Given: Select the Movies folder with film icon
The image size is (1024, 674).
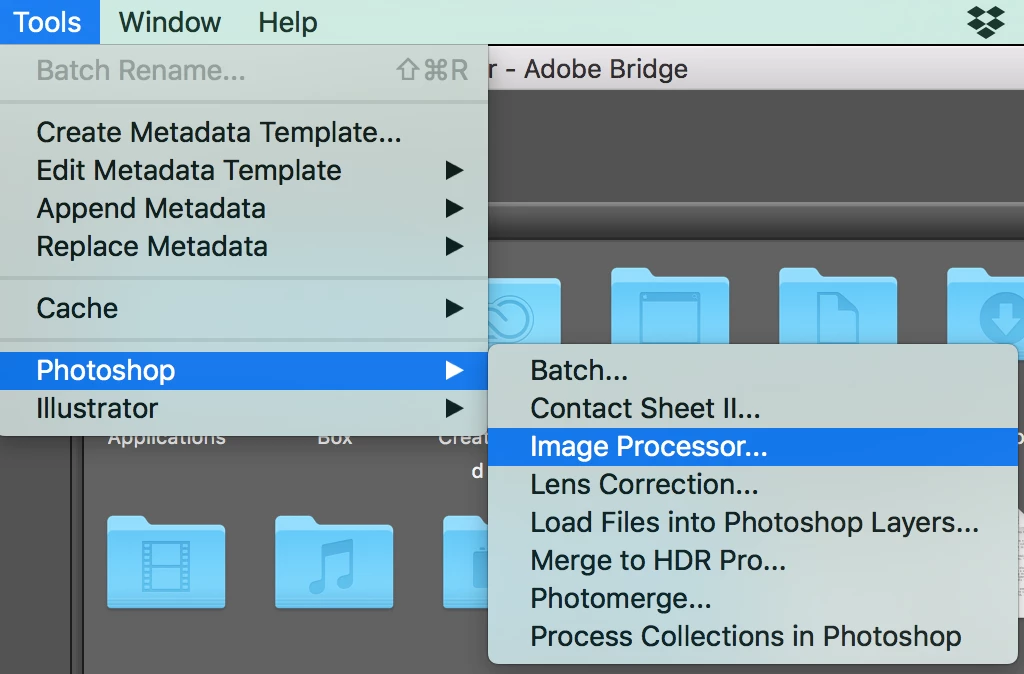Looking at the screenshot, I should click(x=166, y=562).
